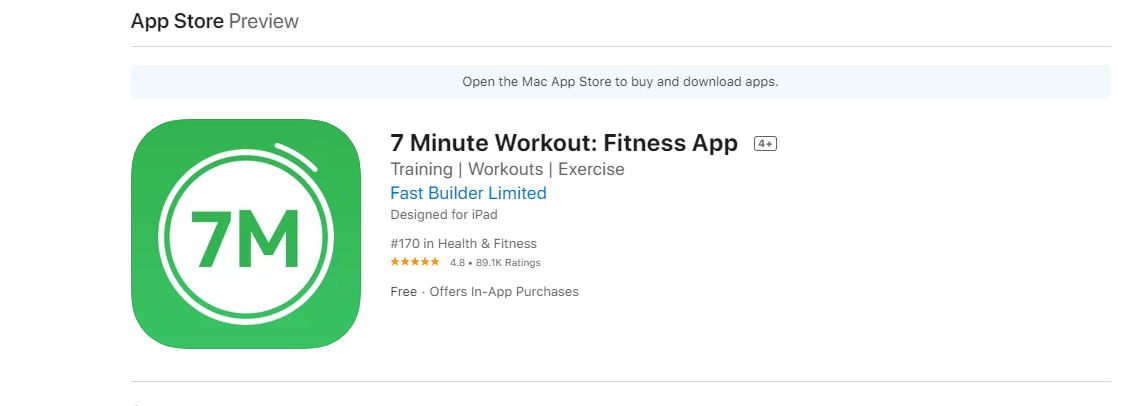Click the App Store header title

tap(177, 21)
